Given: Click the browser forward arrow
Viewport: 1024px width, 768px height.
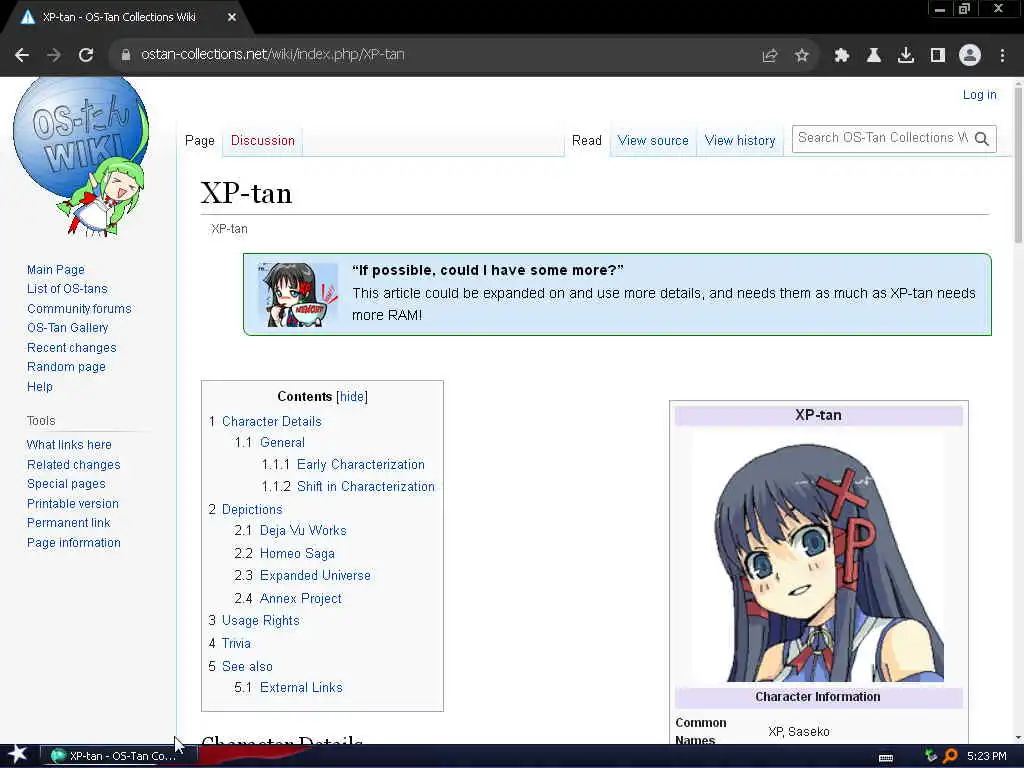Looking at the screenshot, I should pyautogui.click(x=54, y=56).
